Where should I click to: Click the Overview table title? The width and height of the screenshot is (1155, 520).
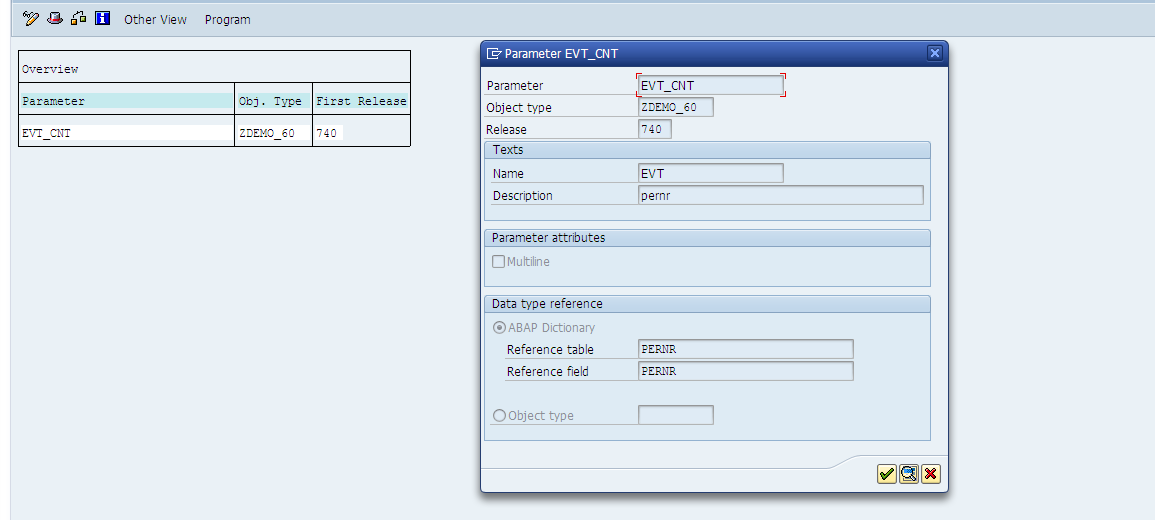[50, 69]
